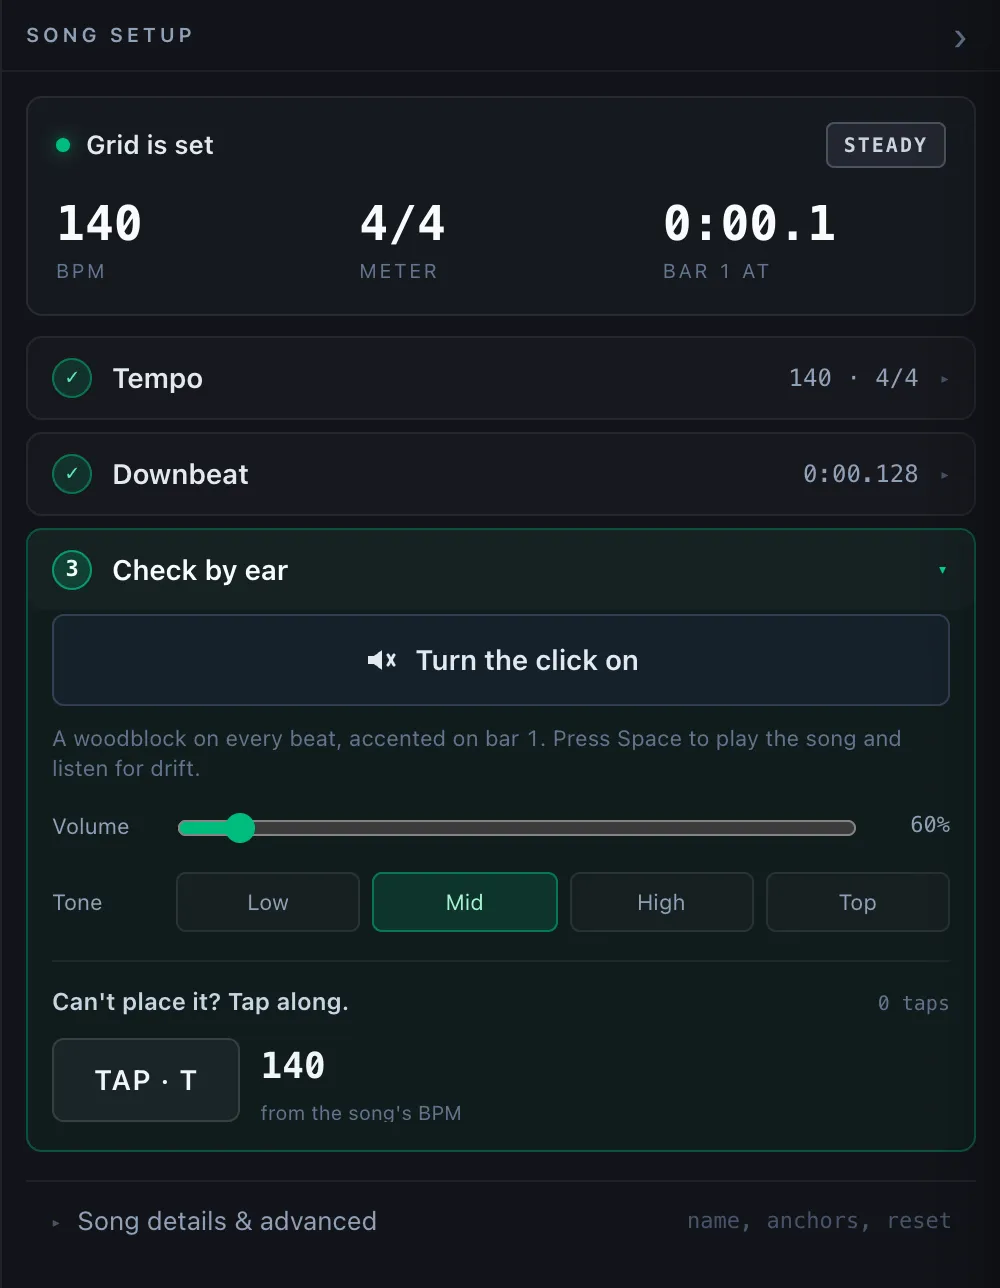Click the green Grid is set status dot

pos(63,145)
